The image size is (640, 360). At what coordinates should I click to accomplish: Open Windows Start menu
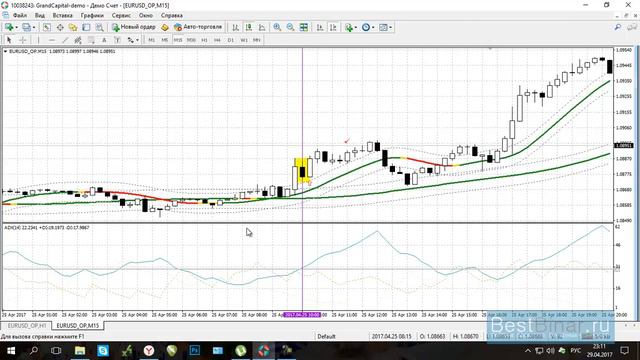coord(11,351)
